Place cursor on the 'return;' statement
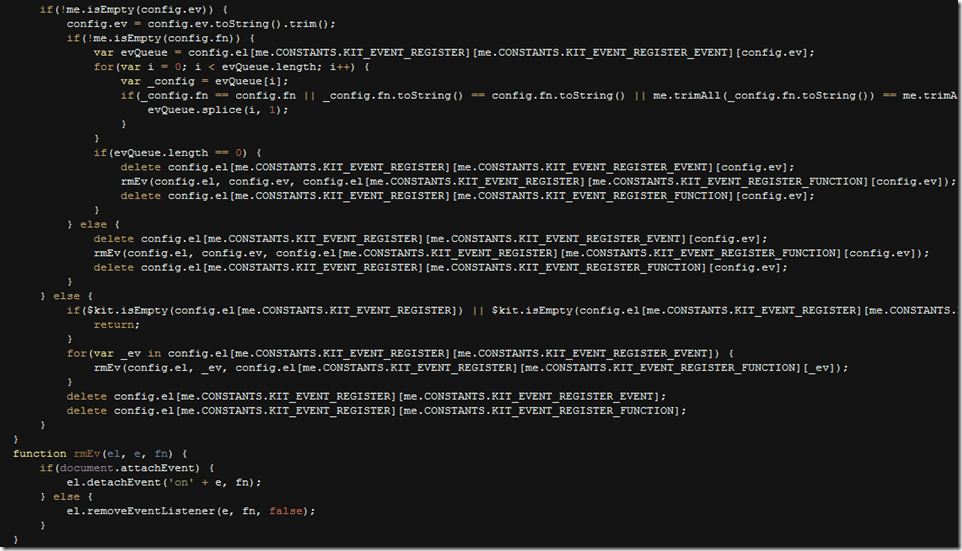Viewport: 962px width, 551px height. point(117,325)
